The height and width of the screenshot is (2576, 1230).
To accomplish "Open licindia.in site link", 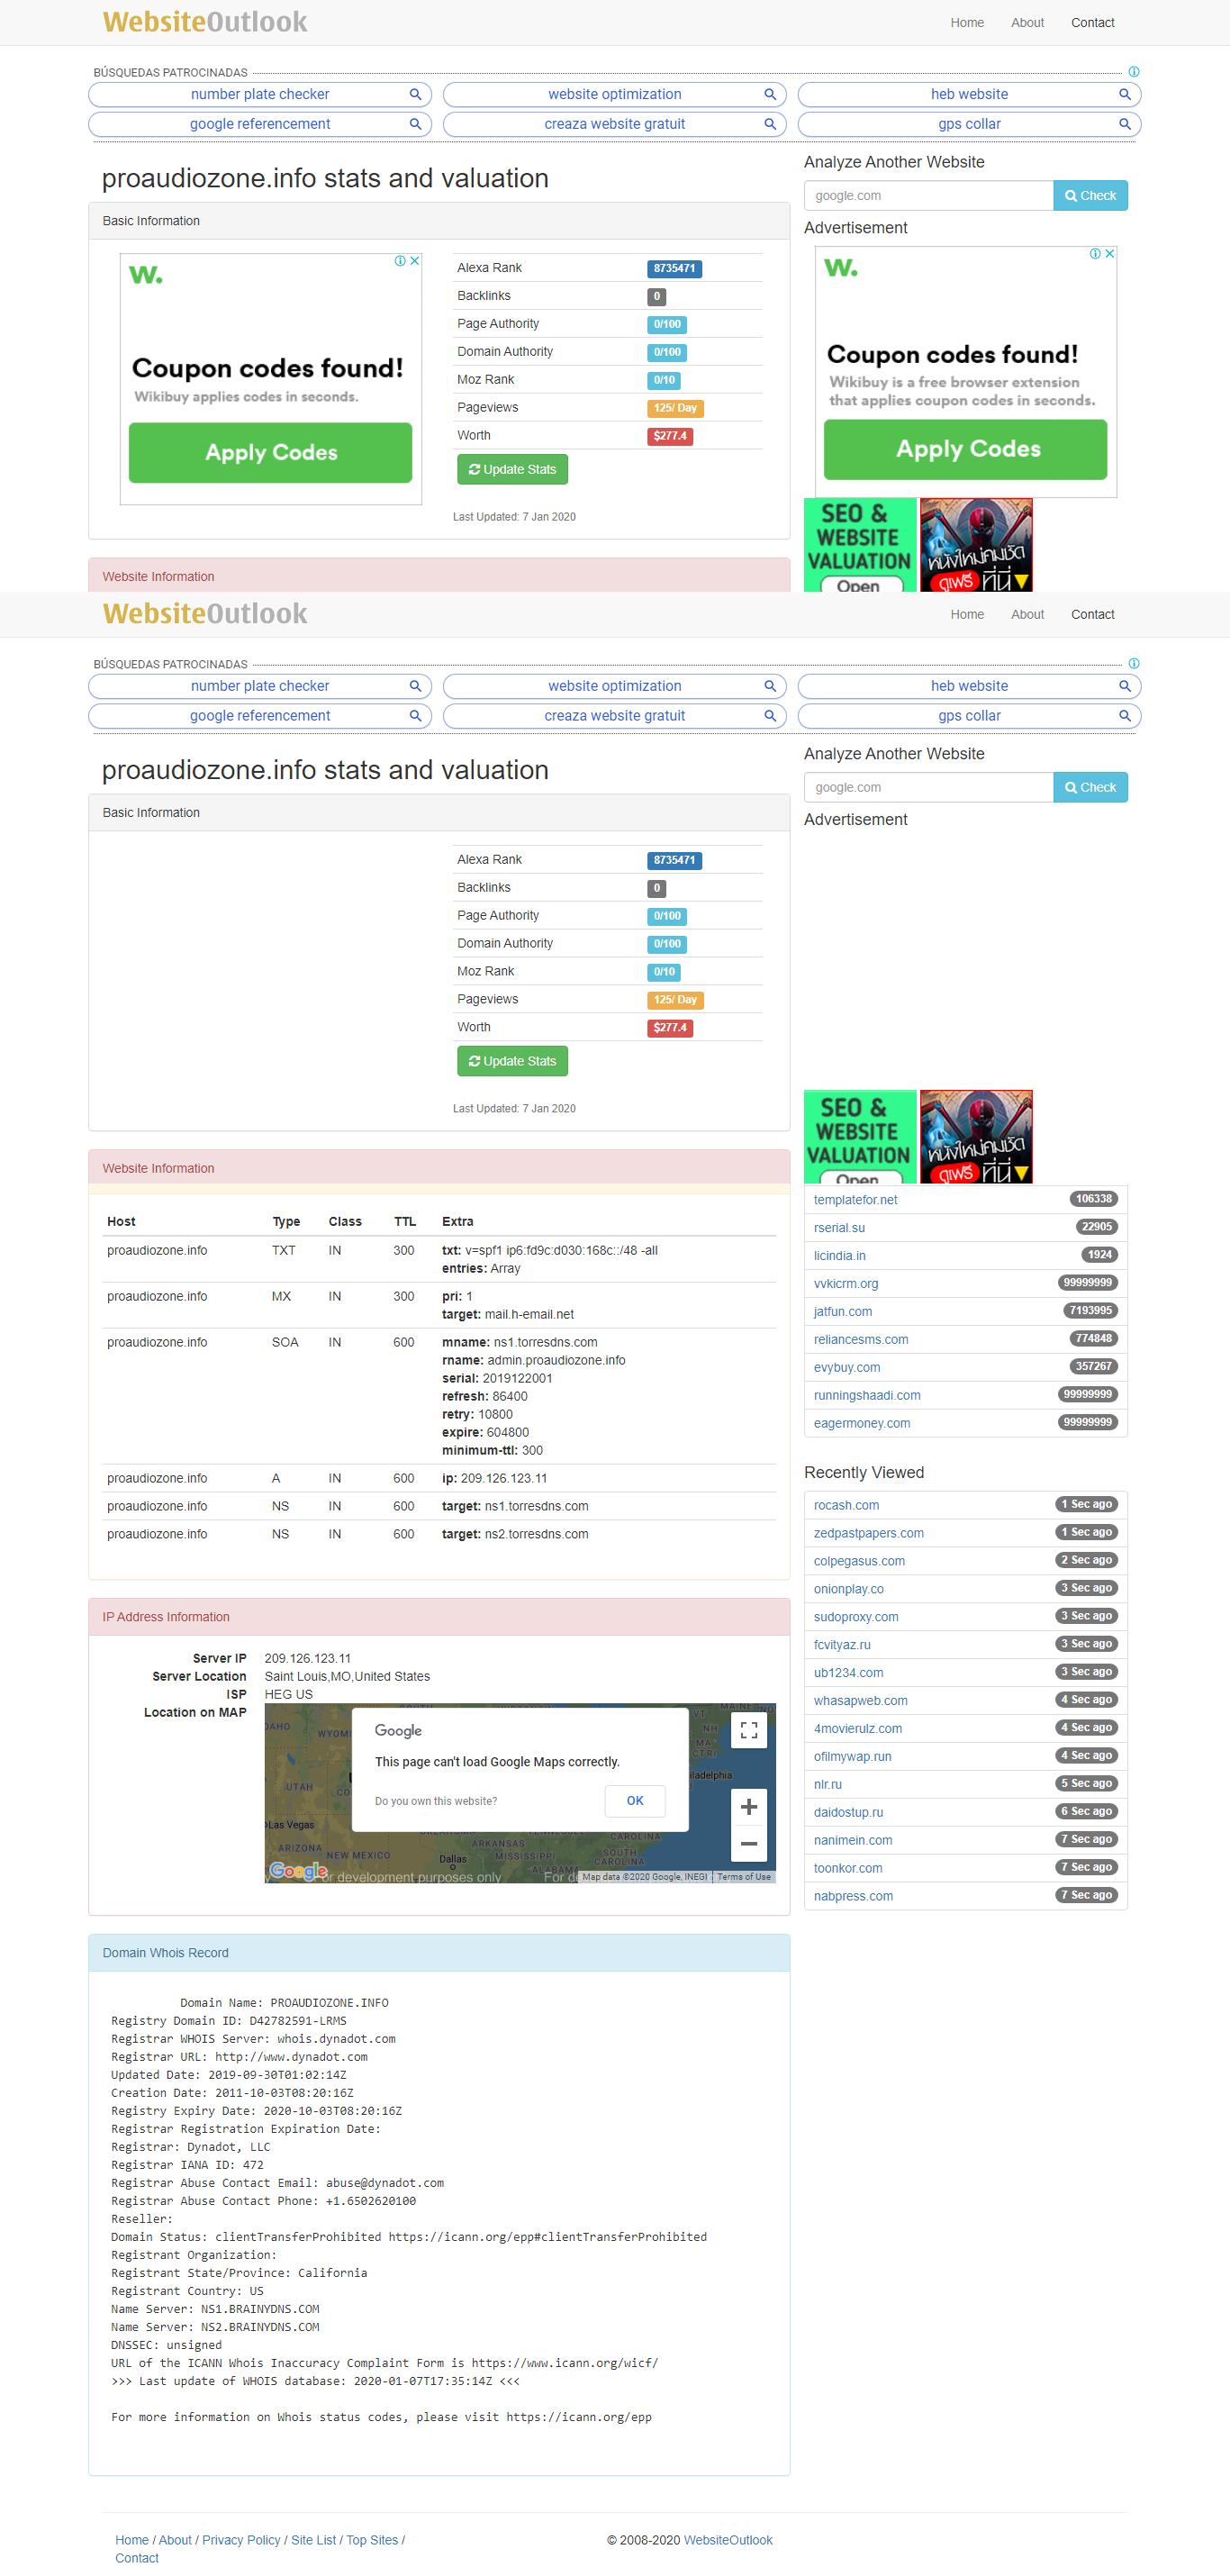I will 839,1256.
